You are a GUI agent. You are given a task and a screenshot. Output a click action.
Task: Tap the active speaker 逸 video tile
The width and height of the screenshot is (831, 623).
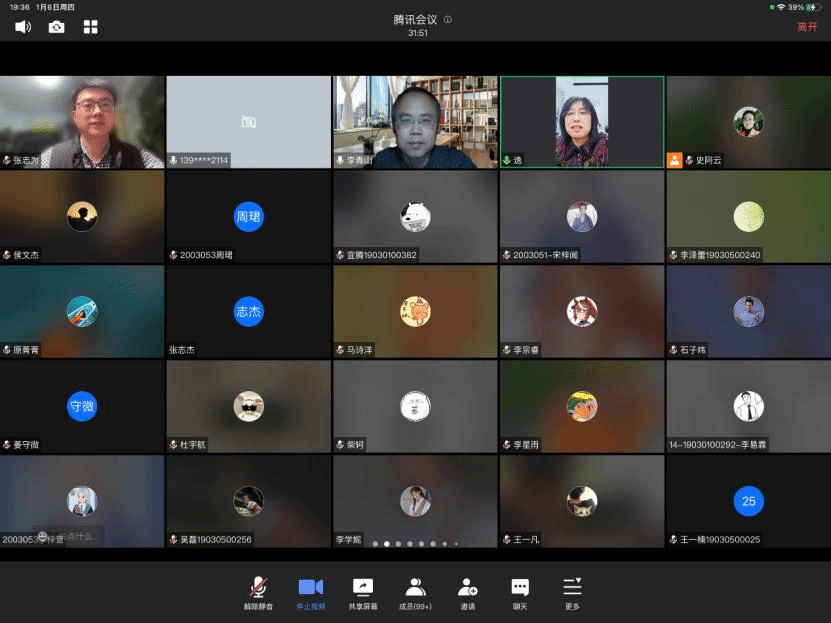point(582,121)
